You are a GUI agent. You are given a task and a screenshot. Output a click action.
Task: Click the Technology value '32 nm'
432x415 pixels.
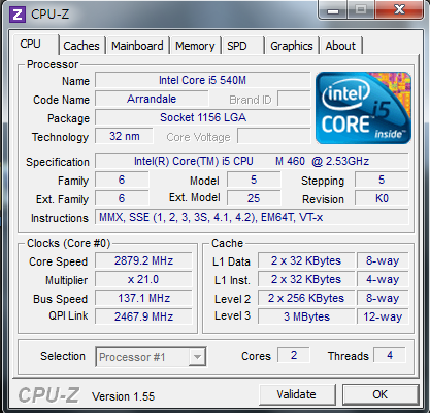(x=124, y=136)
